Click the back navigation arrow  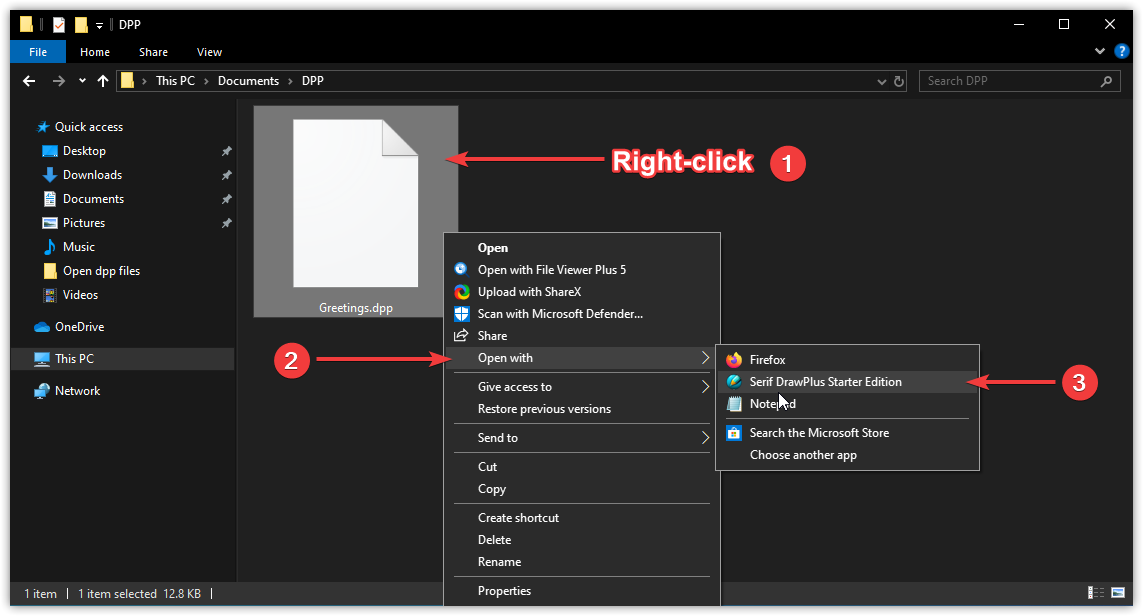click(x=29, y=81)
